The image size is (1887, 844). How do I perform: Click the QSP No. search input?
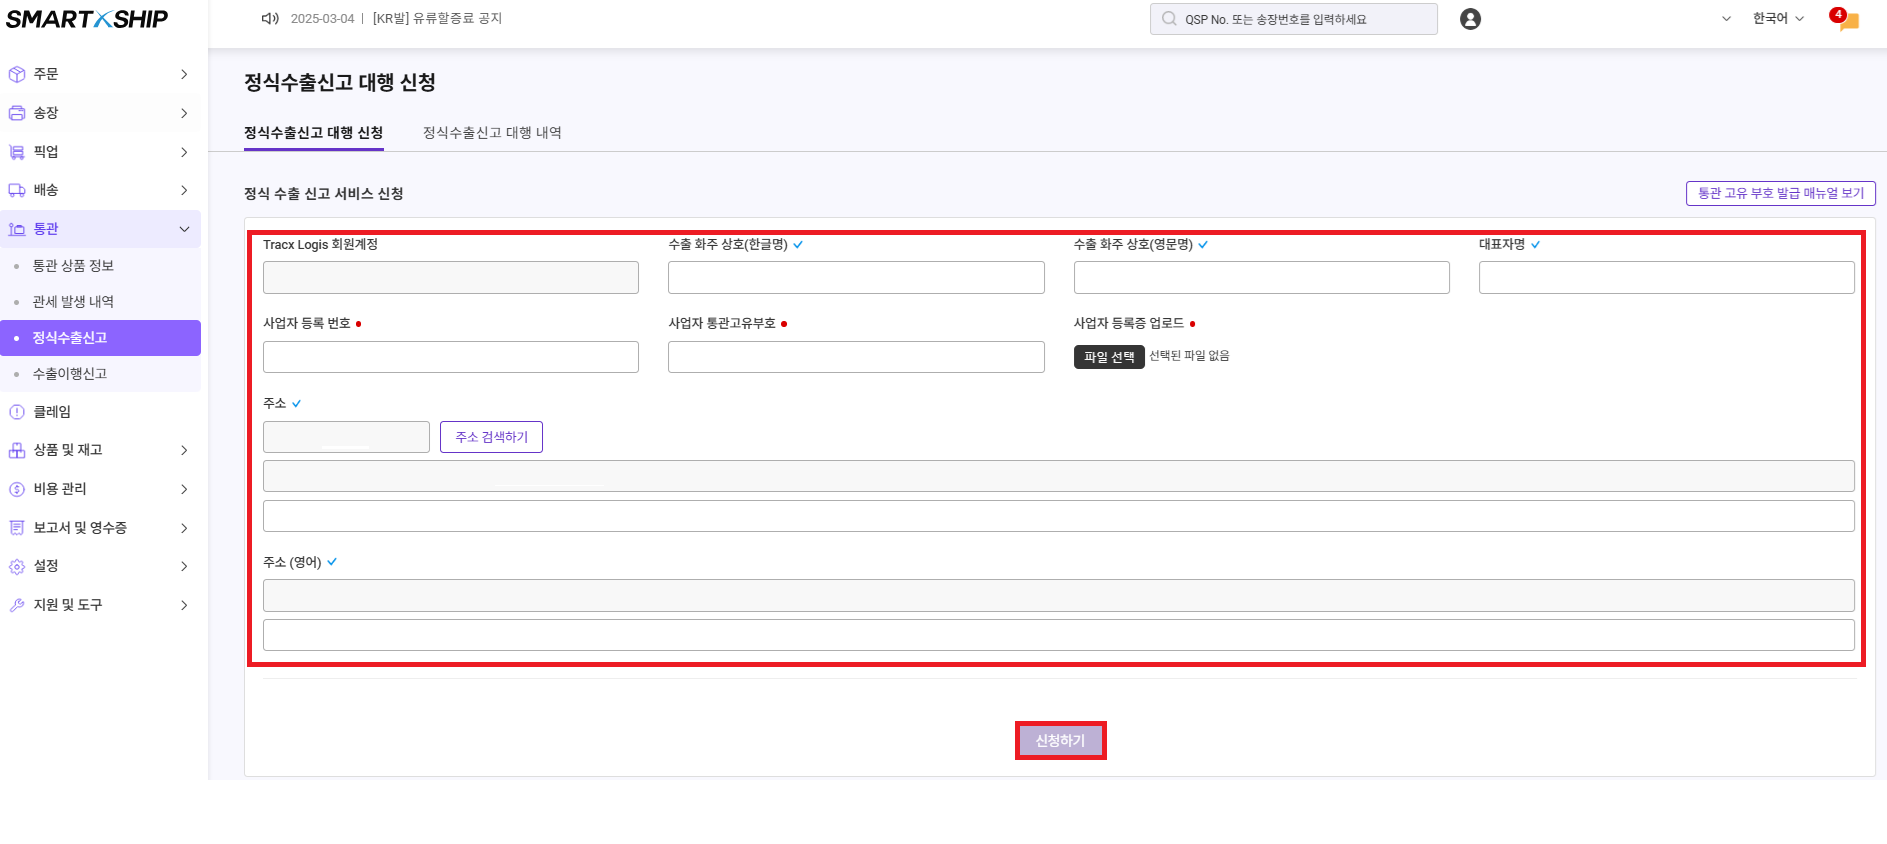click(x=1293, y=19)
